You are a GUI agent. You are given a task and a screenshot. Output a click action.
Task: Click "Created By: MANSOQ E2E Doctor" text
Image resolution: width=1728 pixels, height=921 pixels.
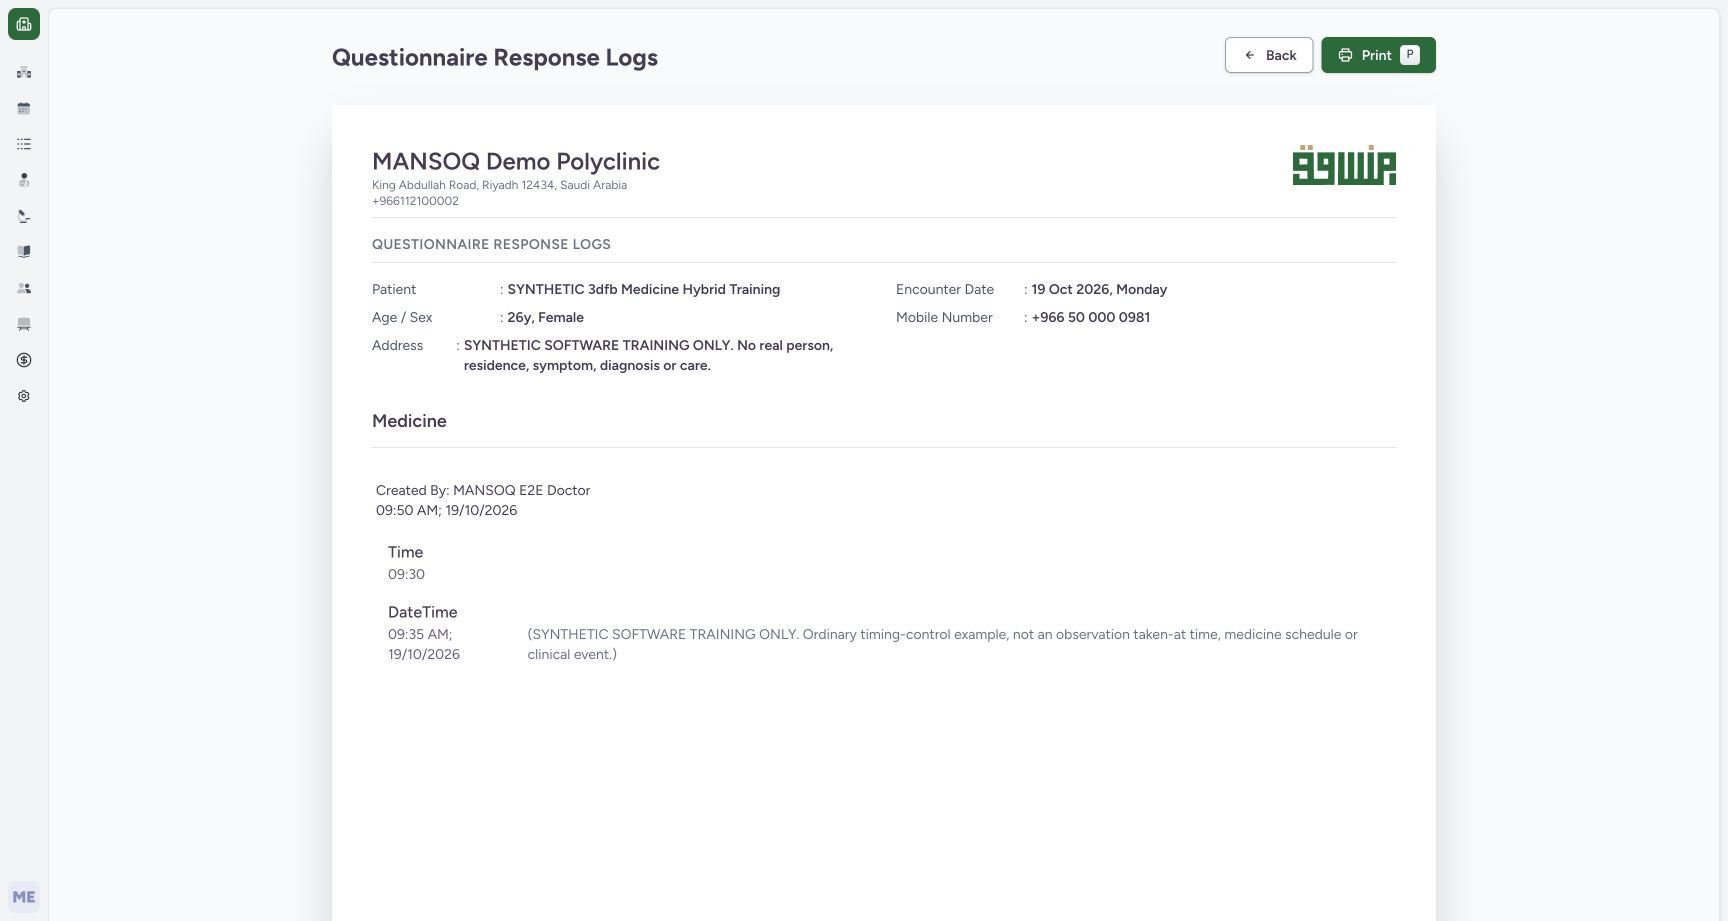coord(483,490)
